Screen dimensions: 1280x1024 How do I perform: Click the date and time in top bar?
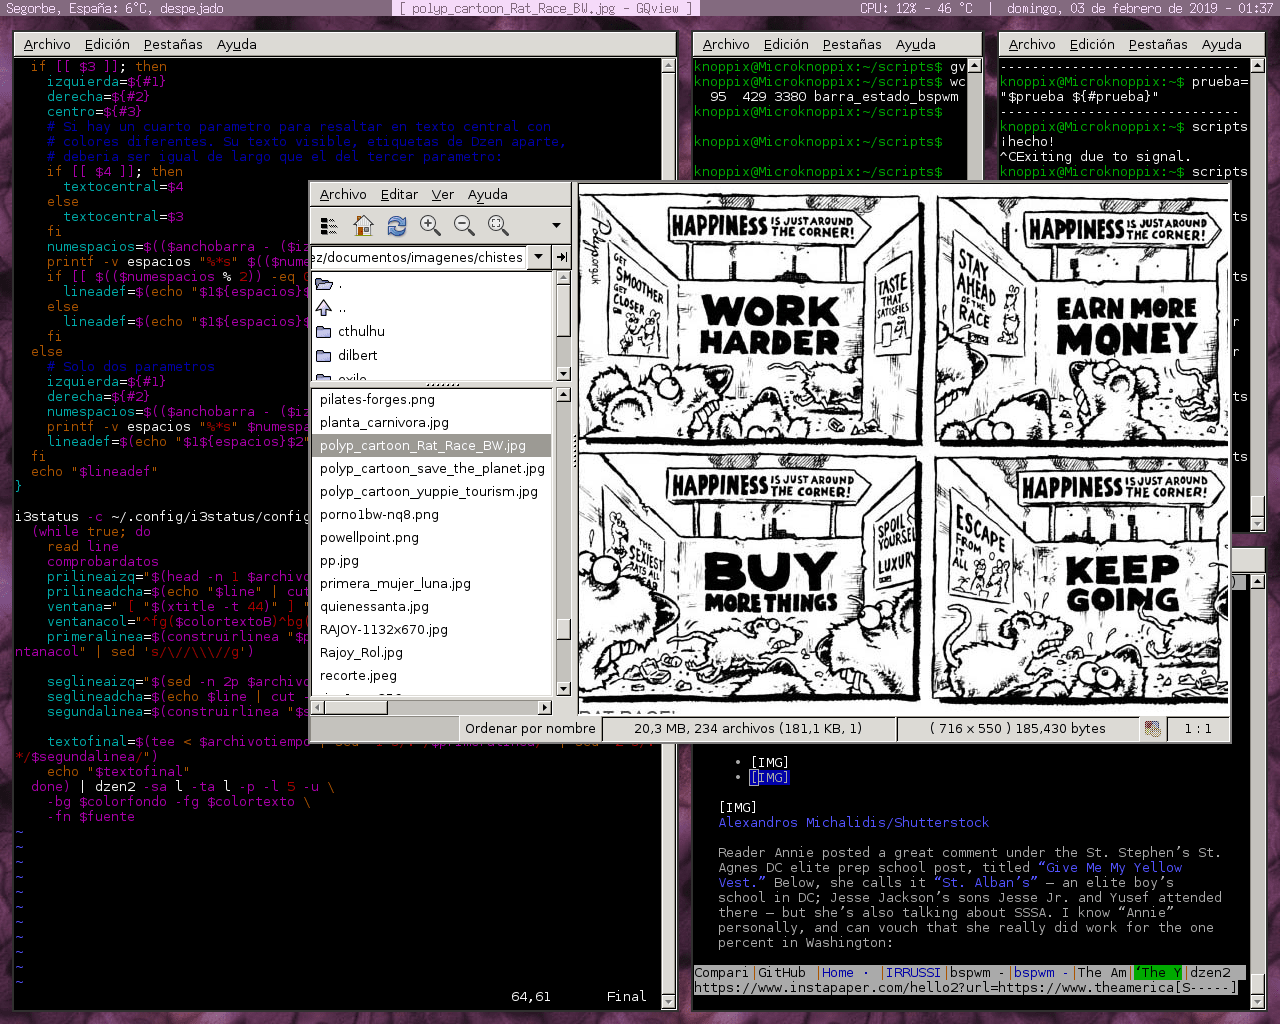[x=1140, y=8]
